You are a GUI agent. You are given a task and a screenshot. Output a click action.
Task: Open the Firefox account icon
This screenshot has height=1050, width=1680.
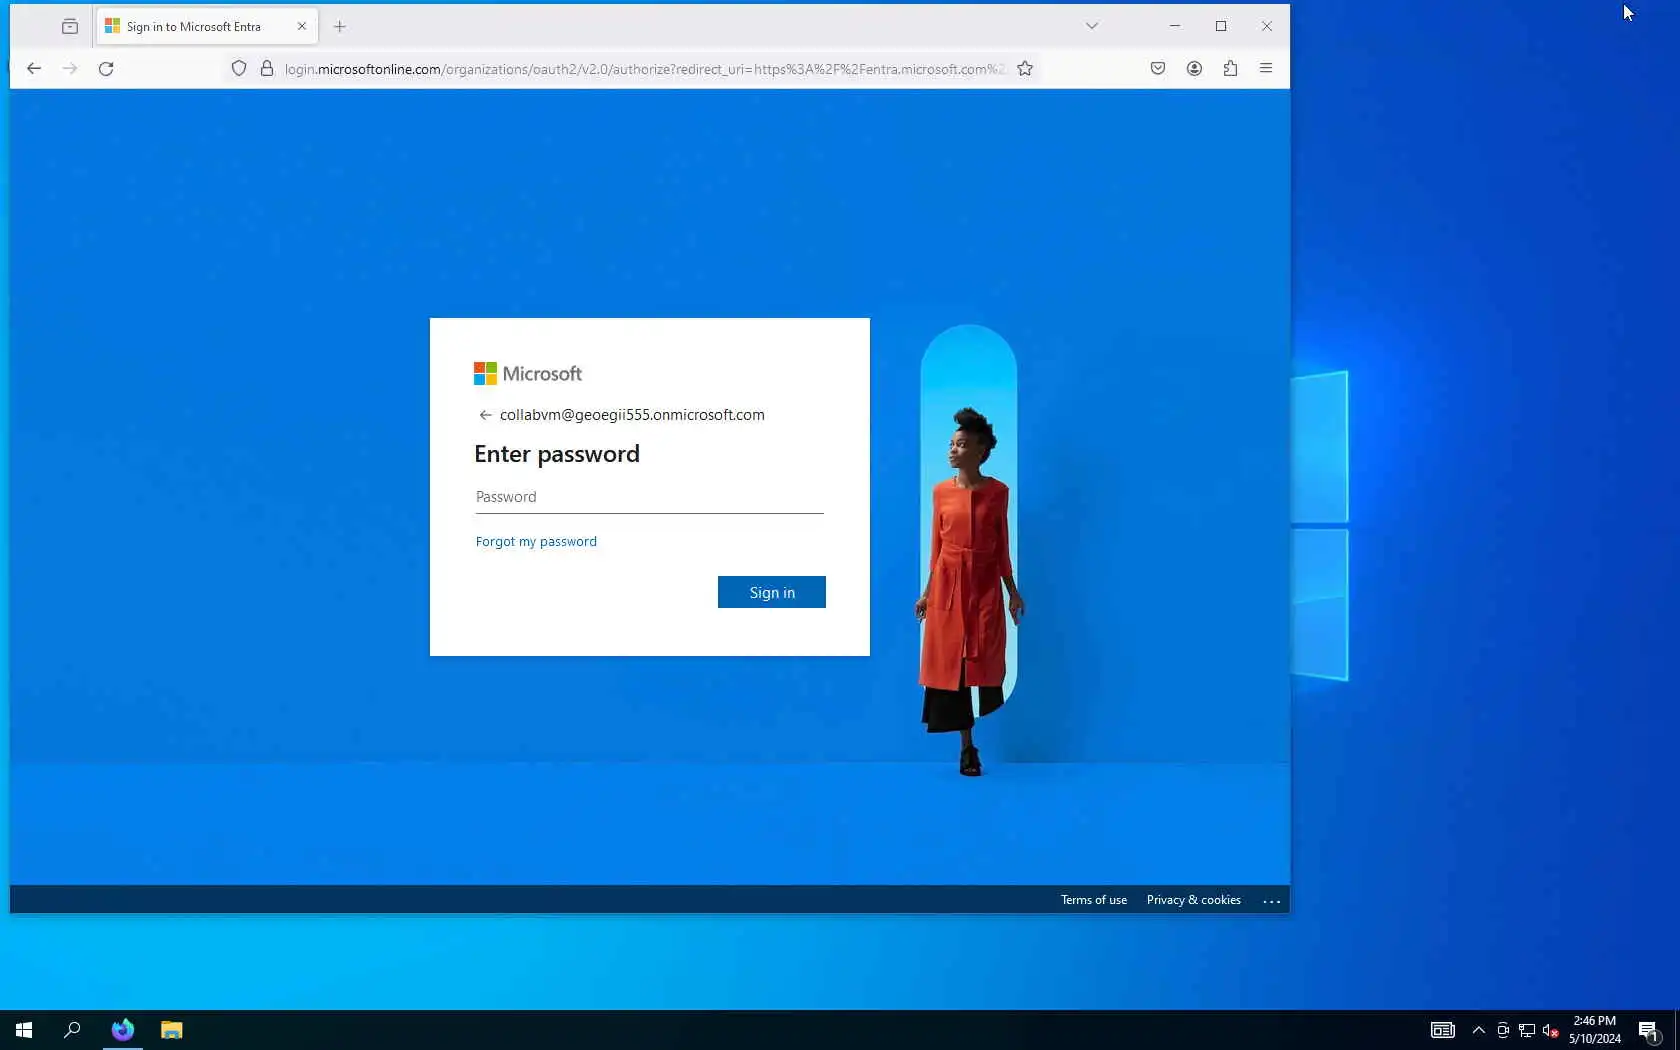tap(1194, 68)
